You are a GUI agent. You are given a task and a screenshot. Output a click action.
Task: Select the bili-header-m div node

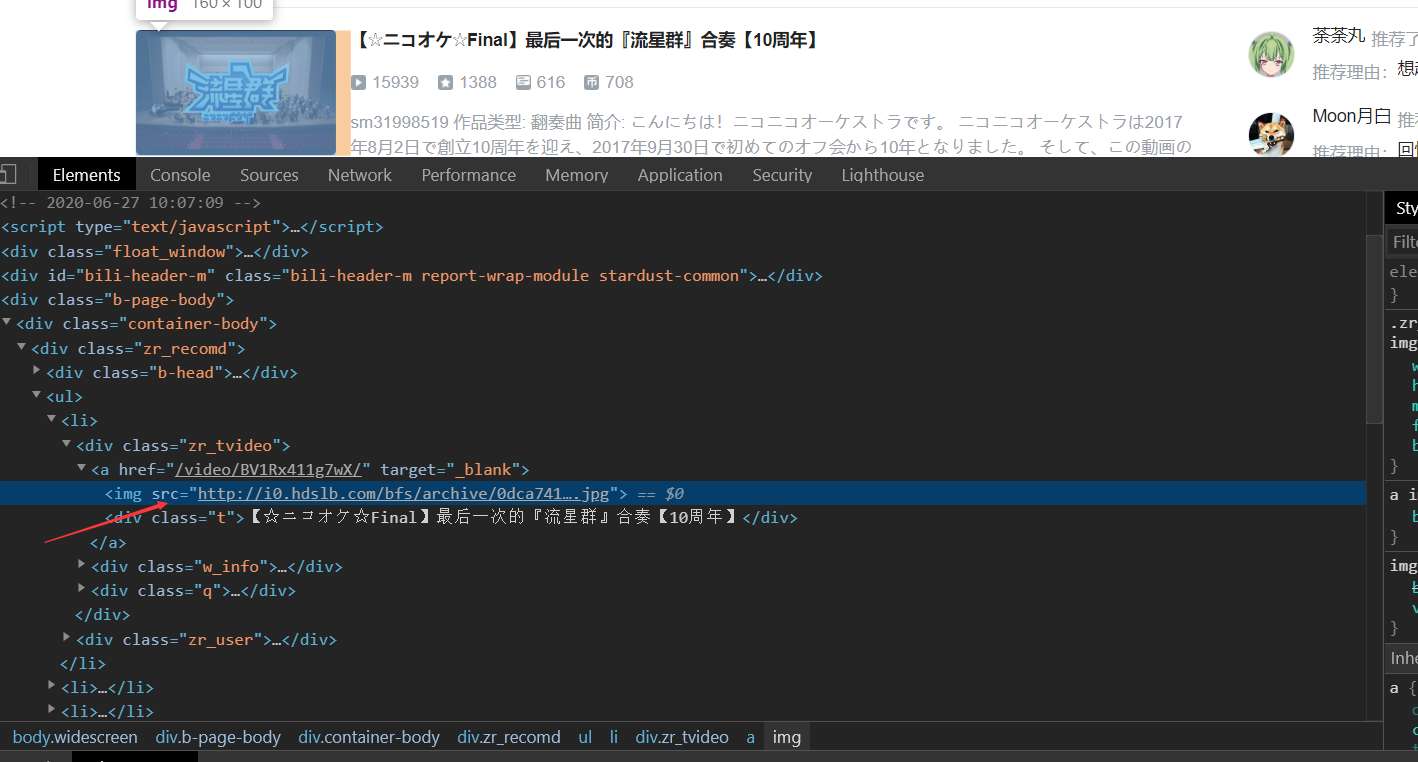411,275
